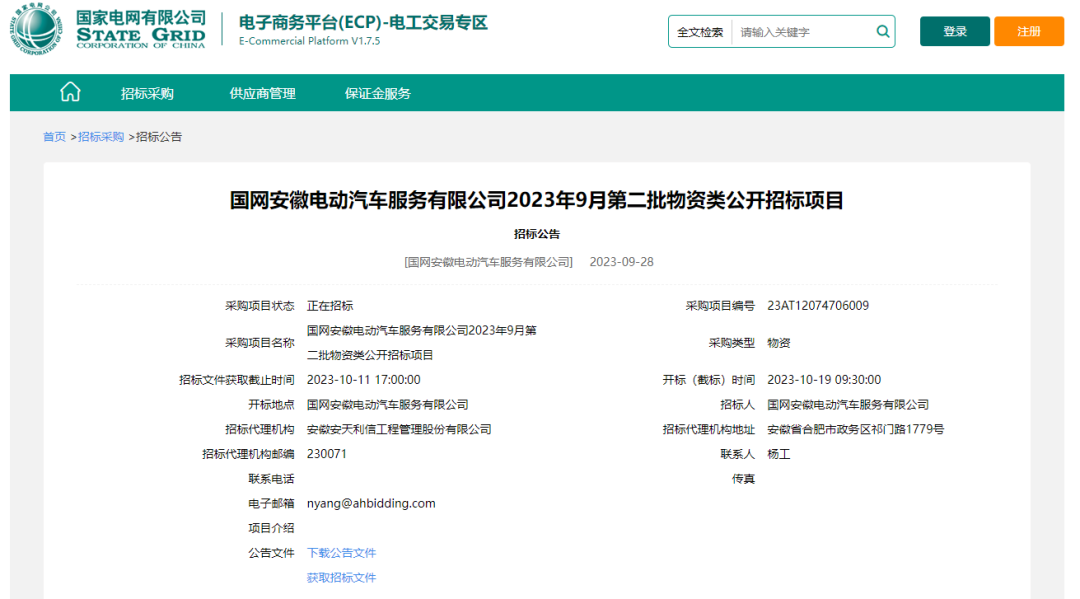Click 电子商务平台(ECP)-电工交易专区 platform title
This screenshot has height=599, width=1080.
pyautogui.click(x=363, y=23)
